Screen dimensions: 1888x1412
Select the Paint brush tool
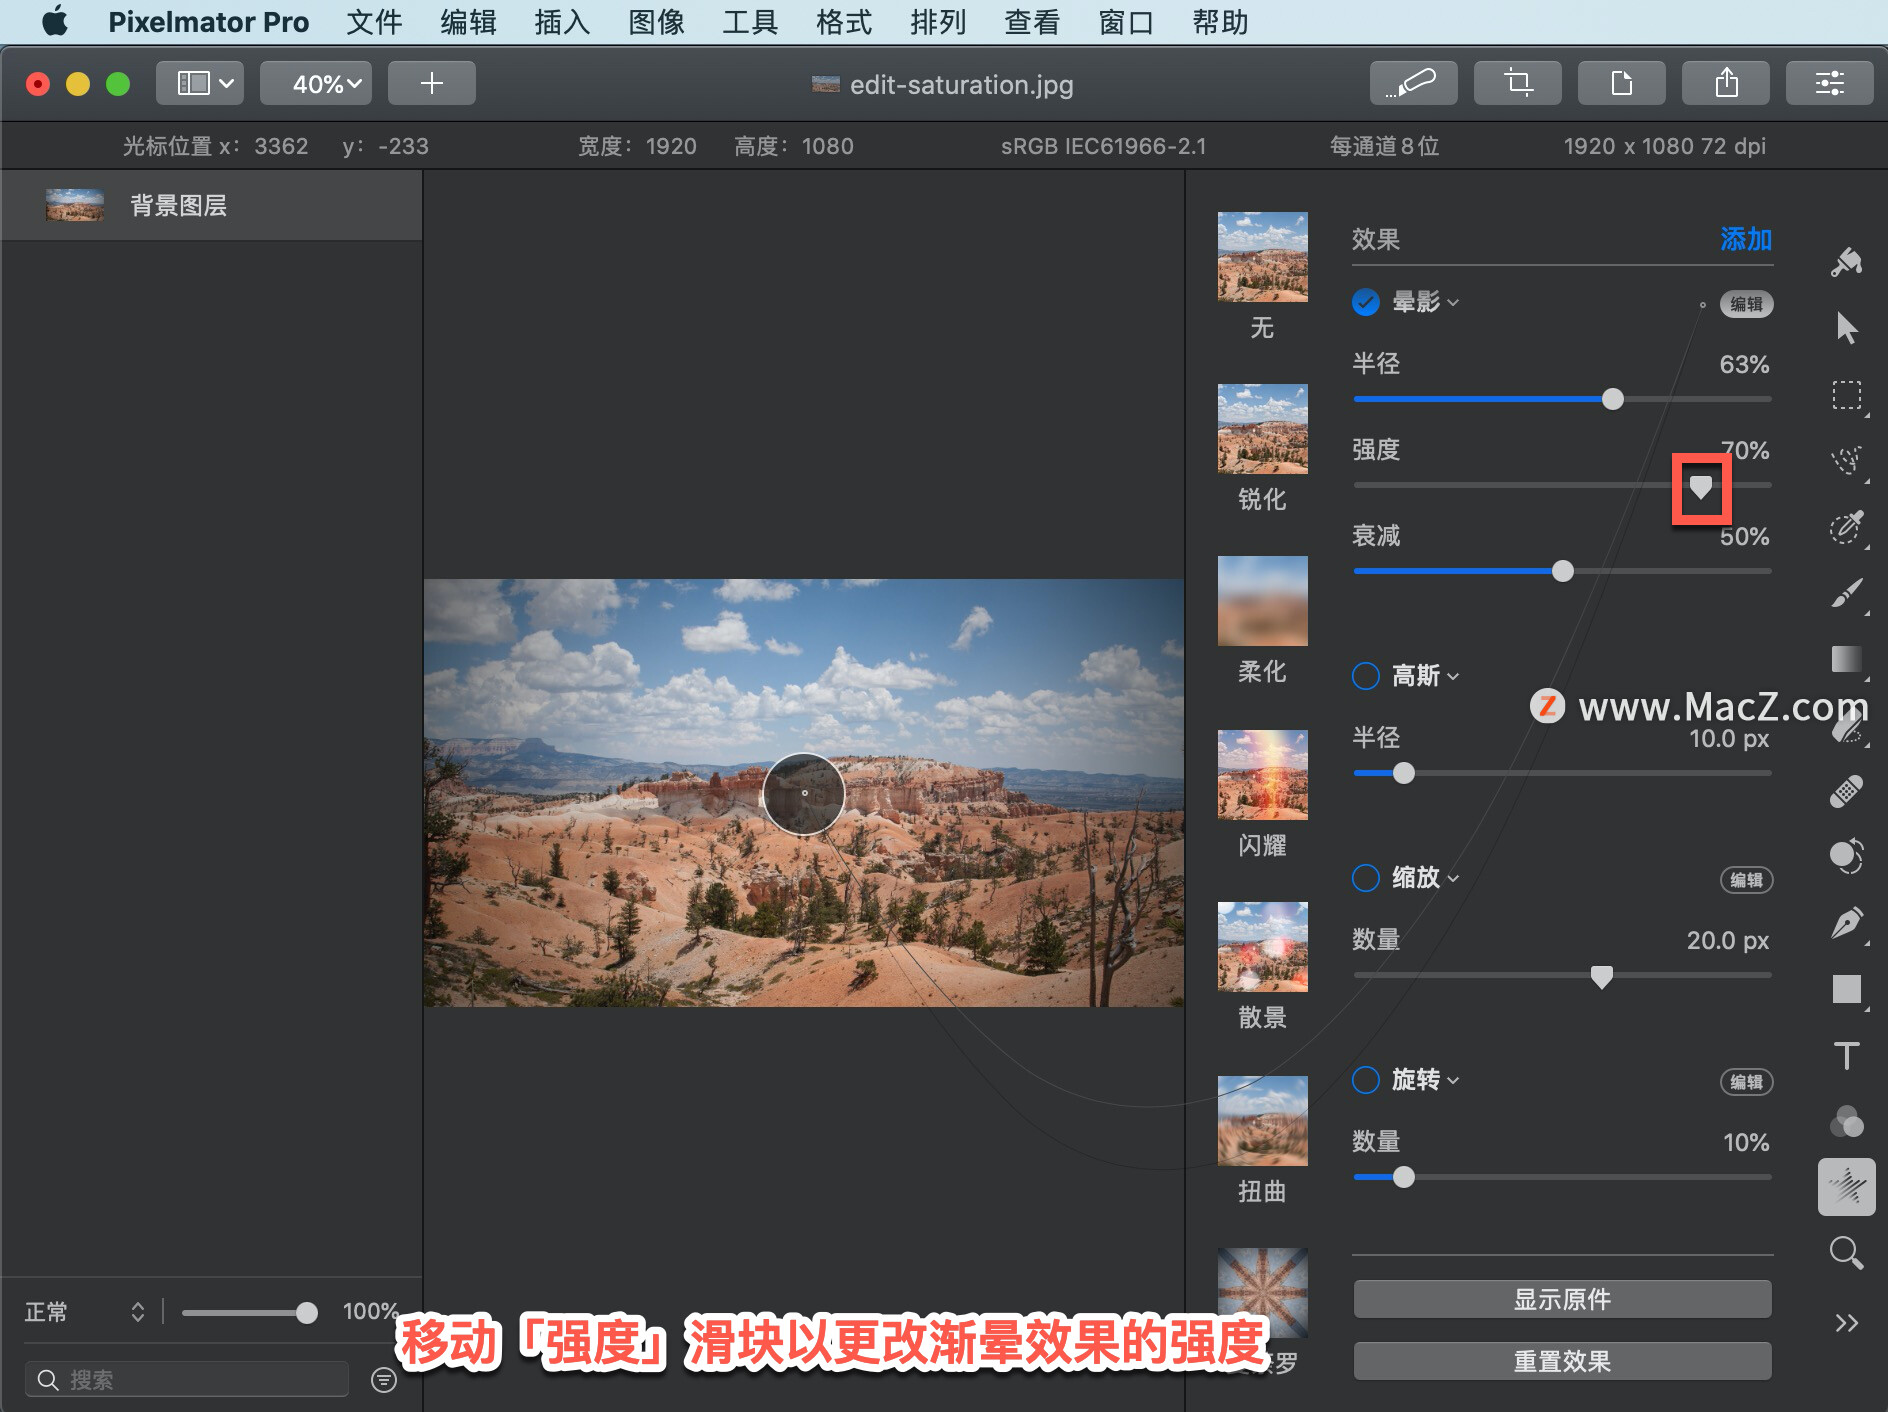1846,593
